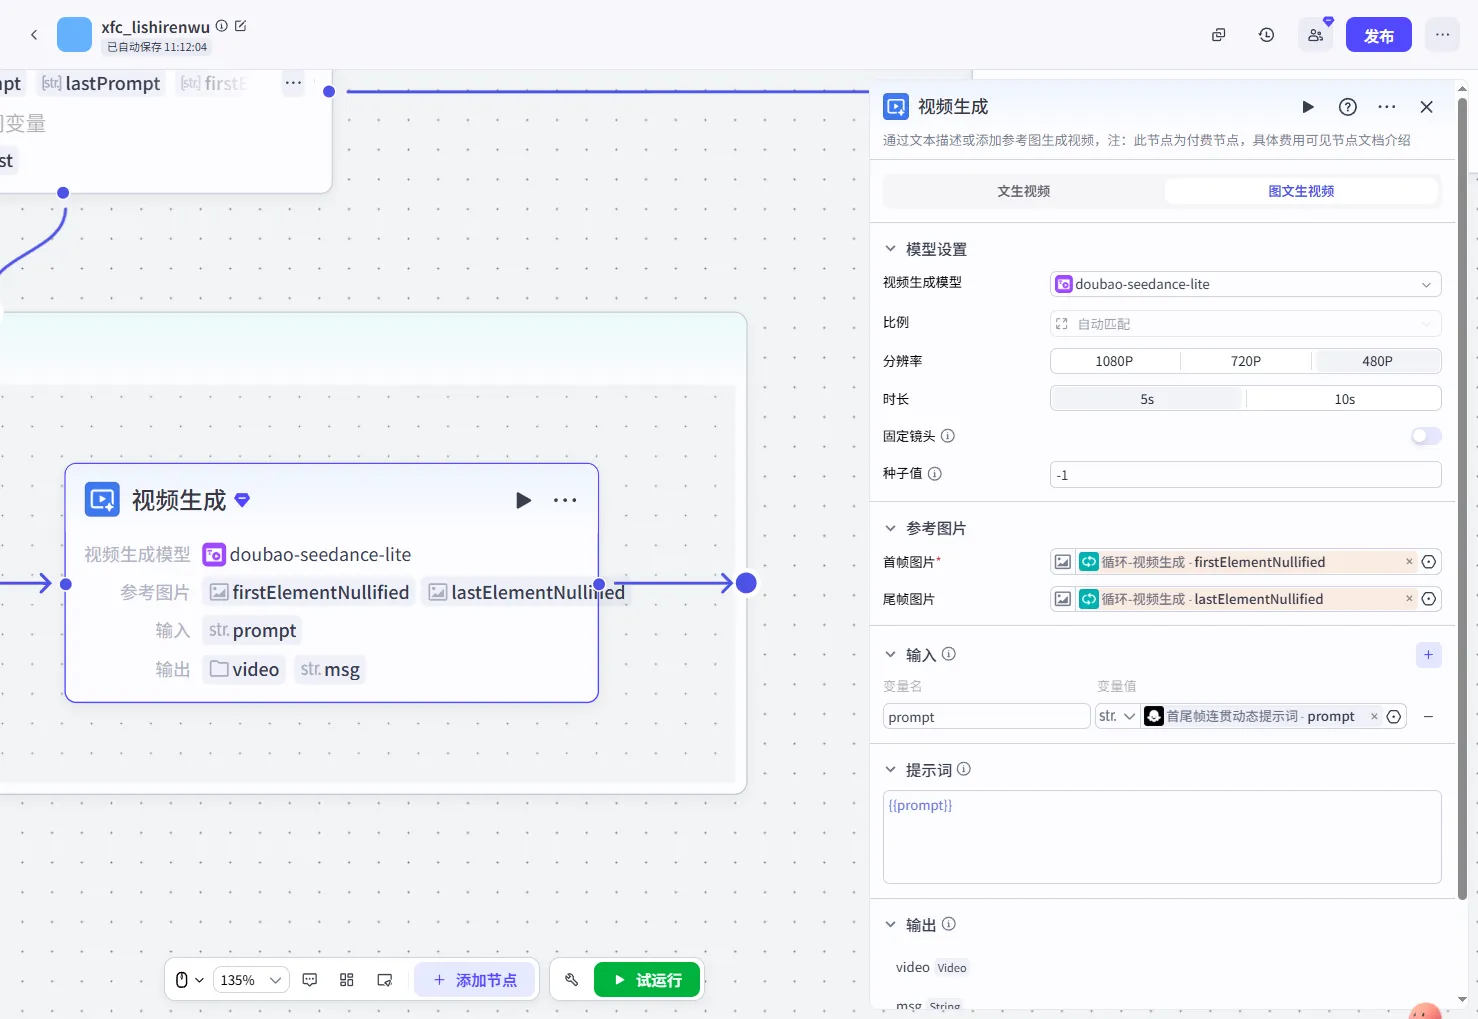Open the debug tool icon beside 试运行
1478x1019 pixels.
pos(572,980)
